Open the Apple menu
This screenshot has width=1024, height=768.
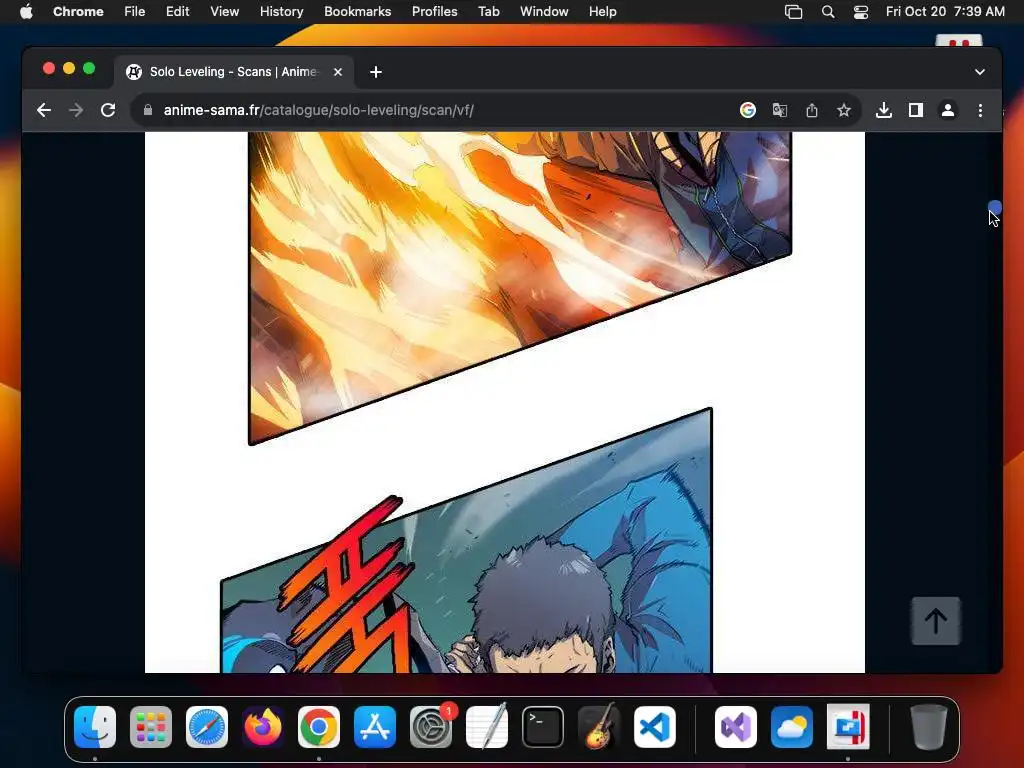[26, 12]
